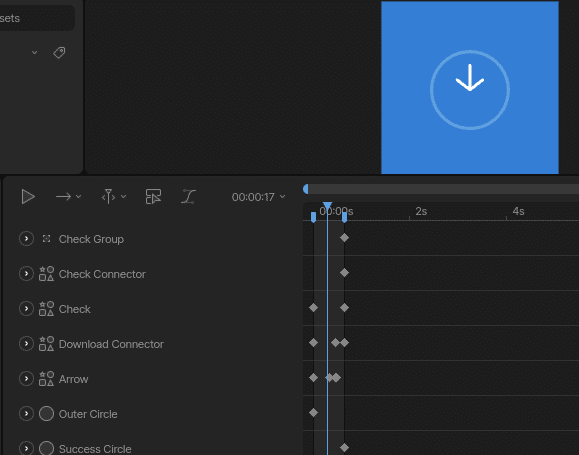Select the Outer Circle keyframe diamond
This screenshot has height=455, width=579.
[314, 413]
